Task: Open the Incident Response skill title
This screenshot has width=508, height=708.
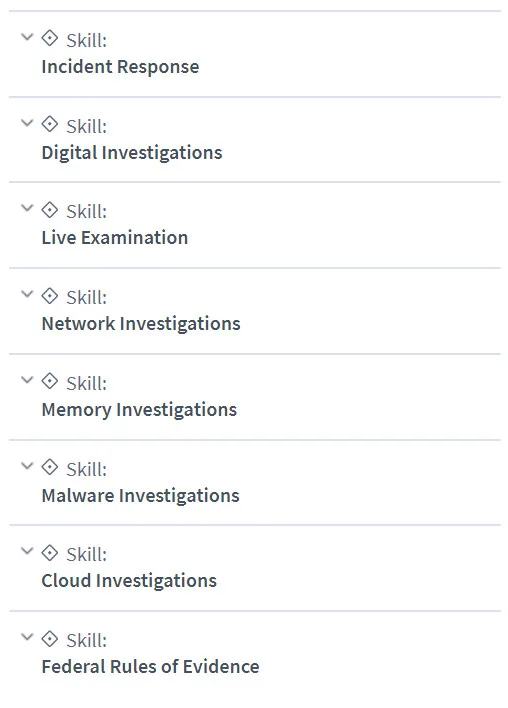Action: click(x=120, y=67)
